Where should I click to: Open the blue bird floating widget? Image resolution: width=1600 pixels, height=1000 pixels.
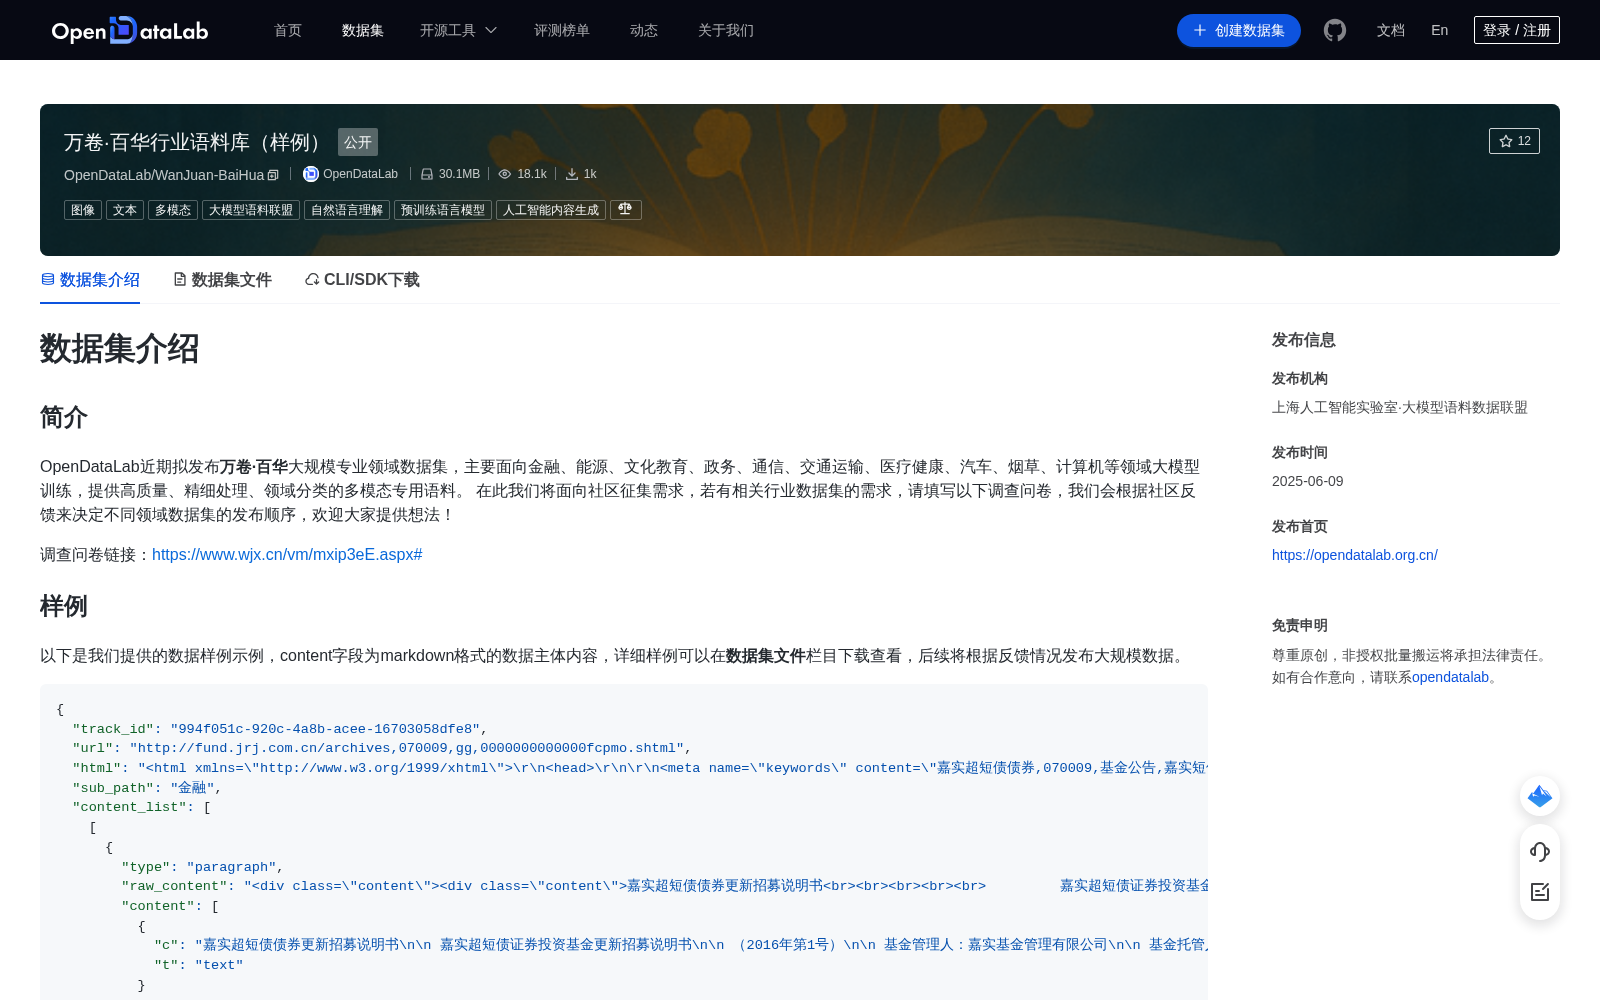pyautogui.click(x=1540, y=796)
